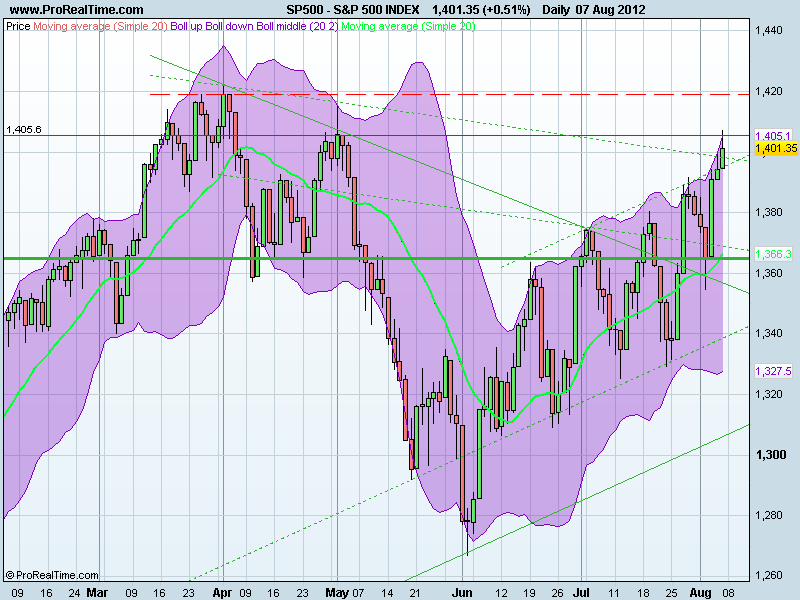Image resolution: width=800 pixels, height=600 pixels.
Task: Click the 1,401.35 (+0.51%) header value
Action: click(x=481, y=10)
